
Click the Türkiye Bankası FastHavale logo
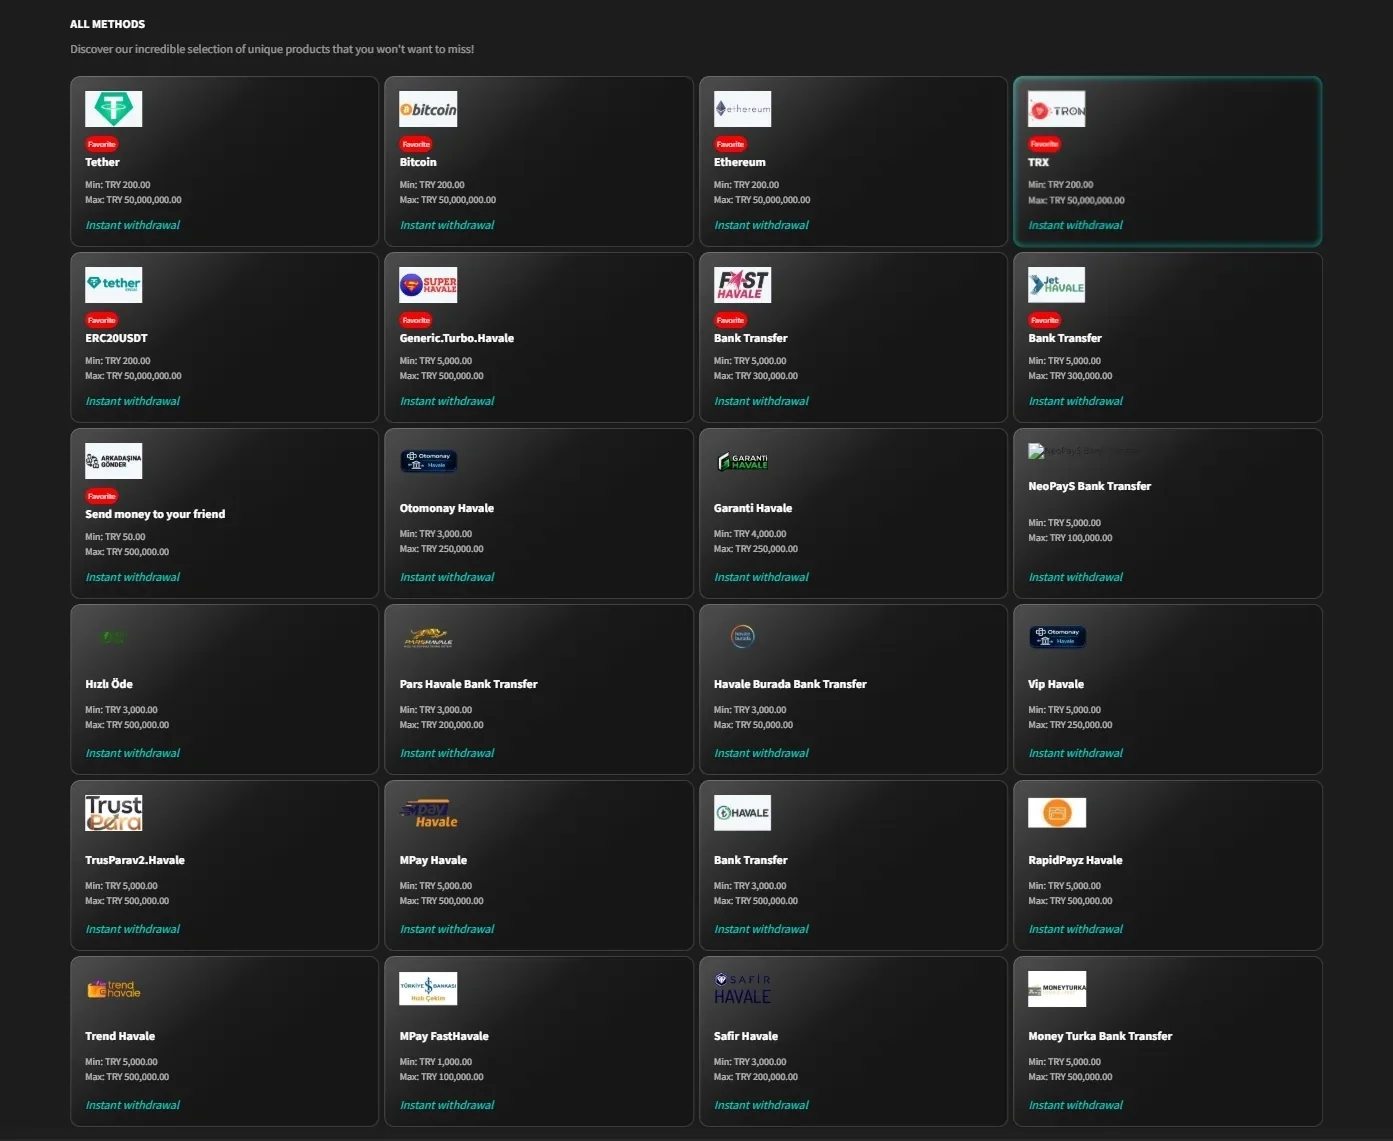tap(428, 989)
